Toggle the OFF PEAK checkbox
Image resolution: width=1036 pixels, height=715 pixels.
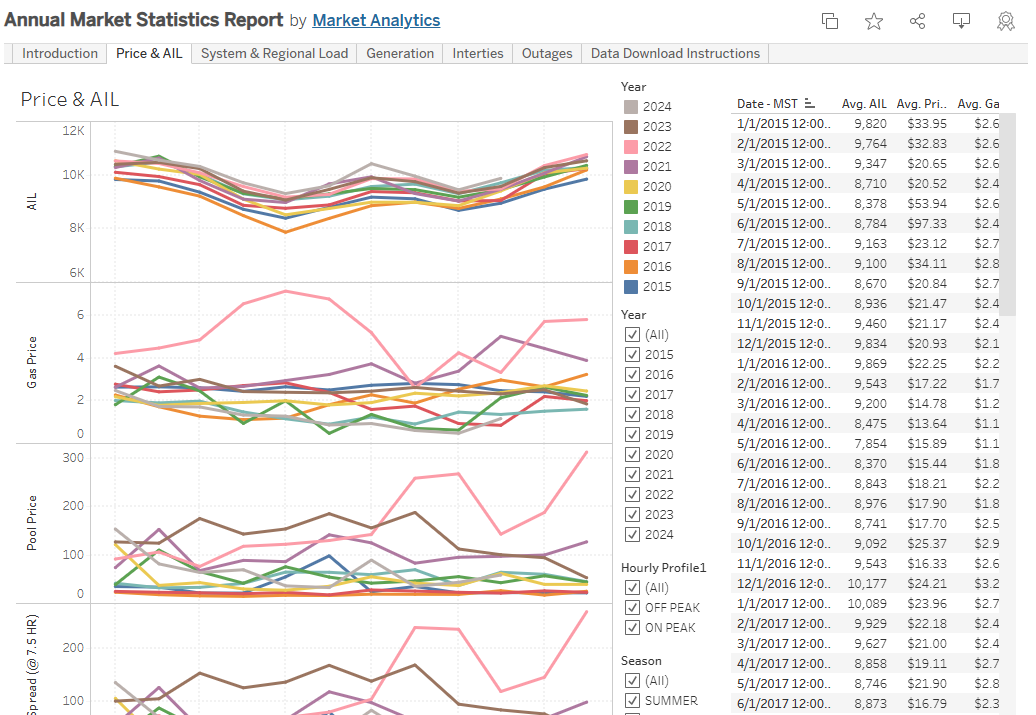coord(632,607)
